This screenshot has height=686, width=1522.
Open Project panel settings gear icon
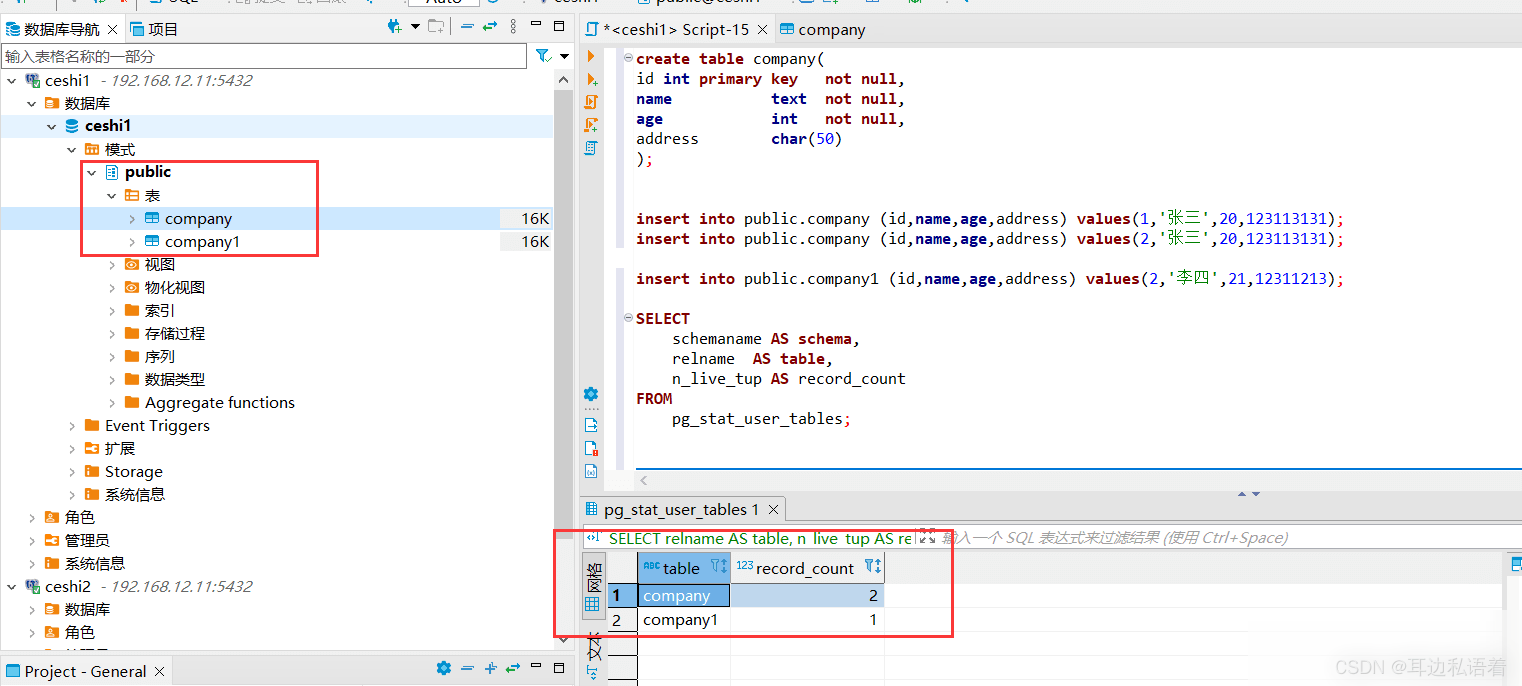pyautogui.click(x=444, y=669)
